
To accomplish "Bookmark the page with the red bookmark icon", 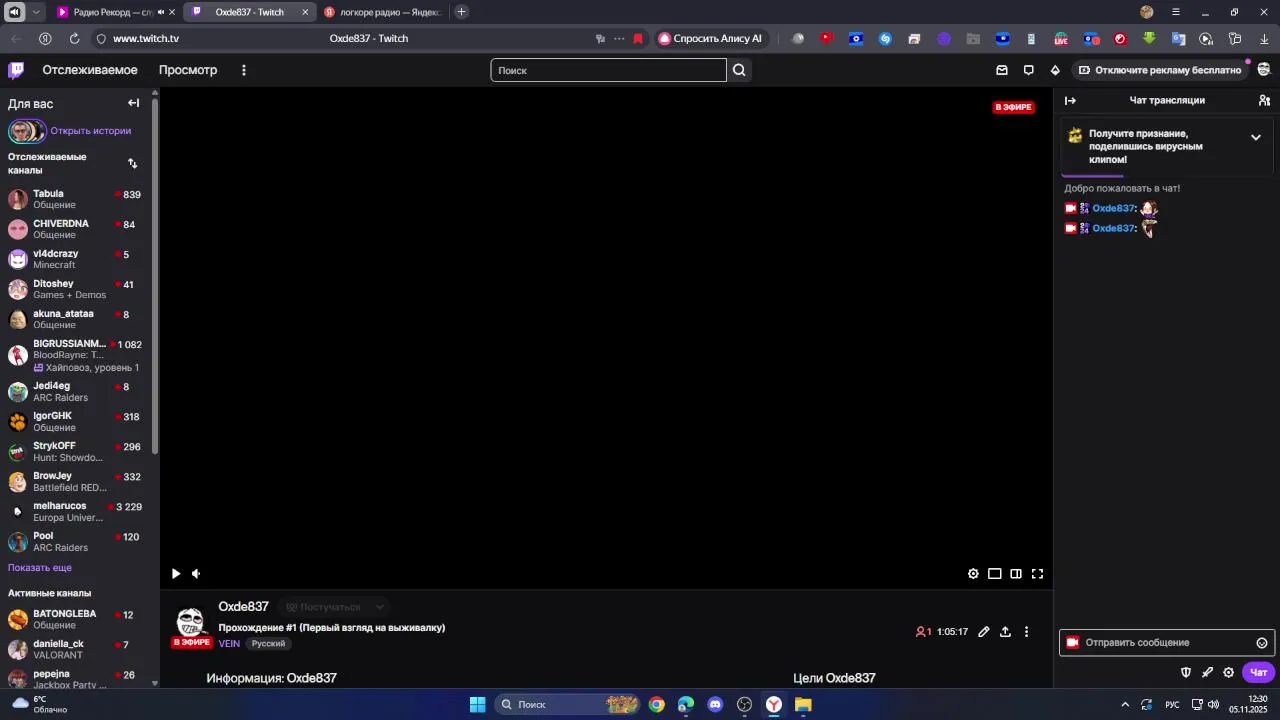I will pyautogui.click(x=638, y=39).
